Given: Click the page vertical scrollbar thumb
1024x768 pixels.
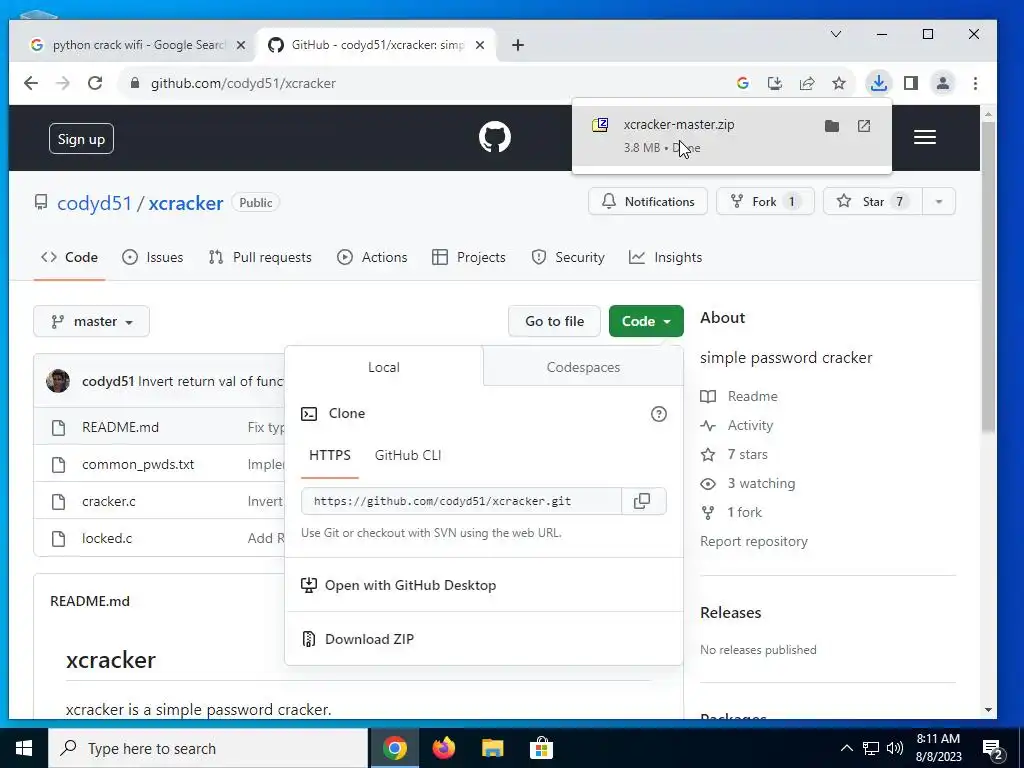Looking at the screenshot, I should click(988, 276).
